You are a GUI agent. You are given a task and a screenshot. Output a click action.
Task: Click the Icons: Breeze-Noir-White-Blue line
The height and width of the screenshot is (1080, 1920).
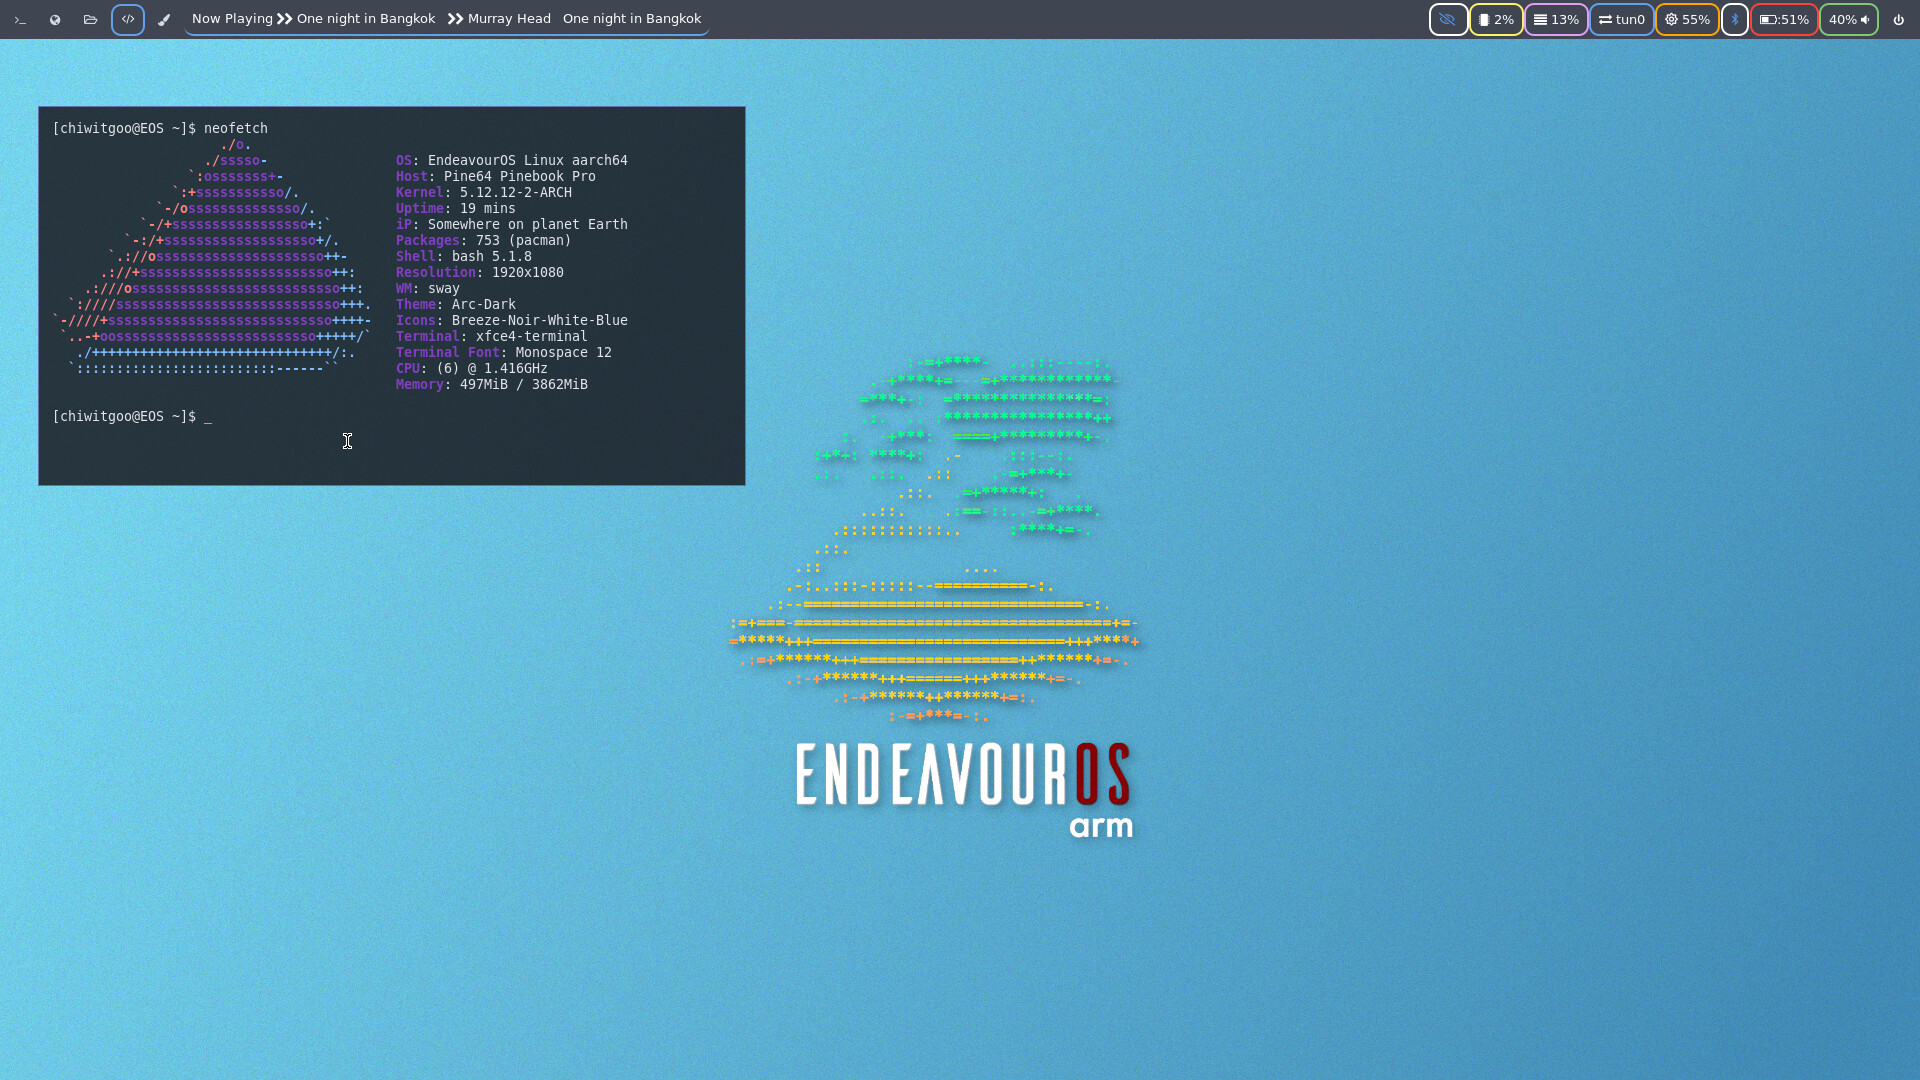[x=512, y=320]
